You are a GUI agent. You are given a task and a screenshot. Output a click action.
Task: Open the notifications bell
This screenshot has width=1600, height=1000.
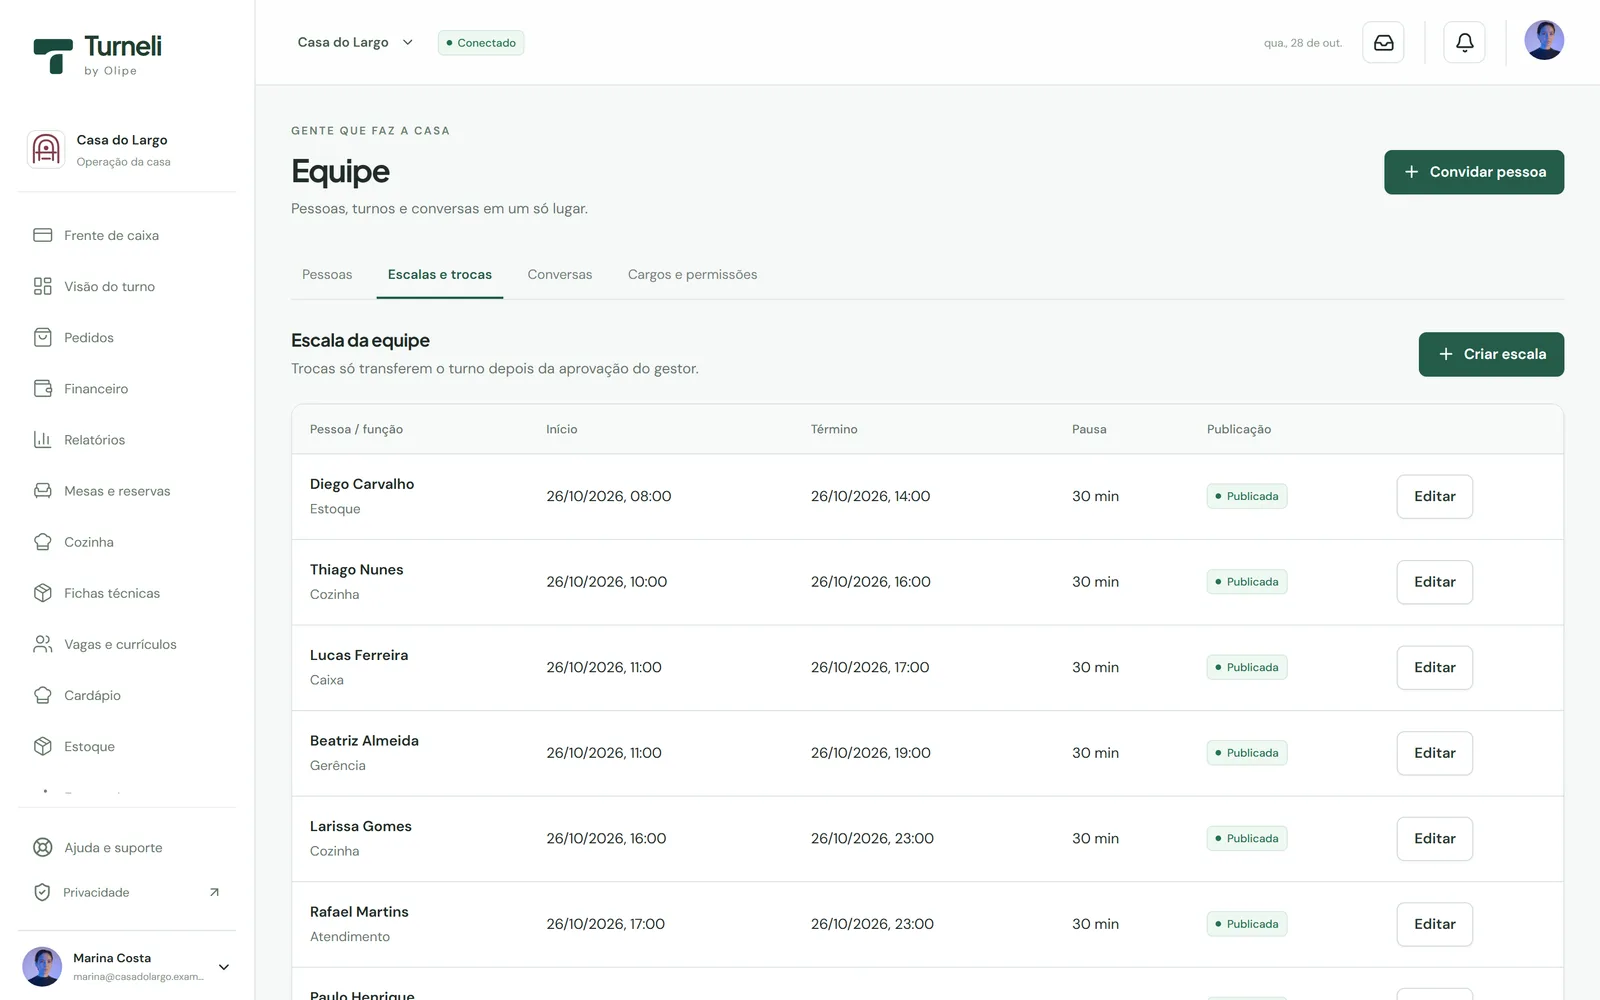(1464, 43)
